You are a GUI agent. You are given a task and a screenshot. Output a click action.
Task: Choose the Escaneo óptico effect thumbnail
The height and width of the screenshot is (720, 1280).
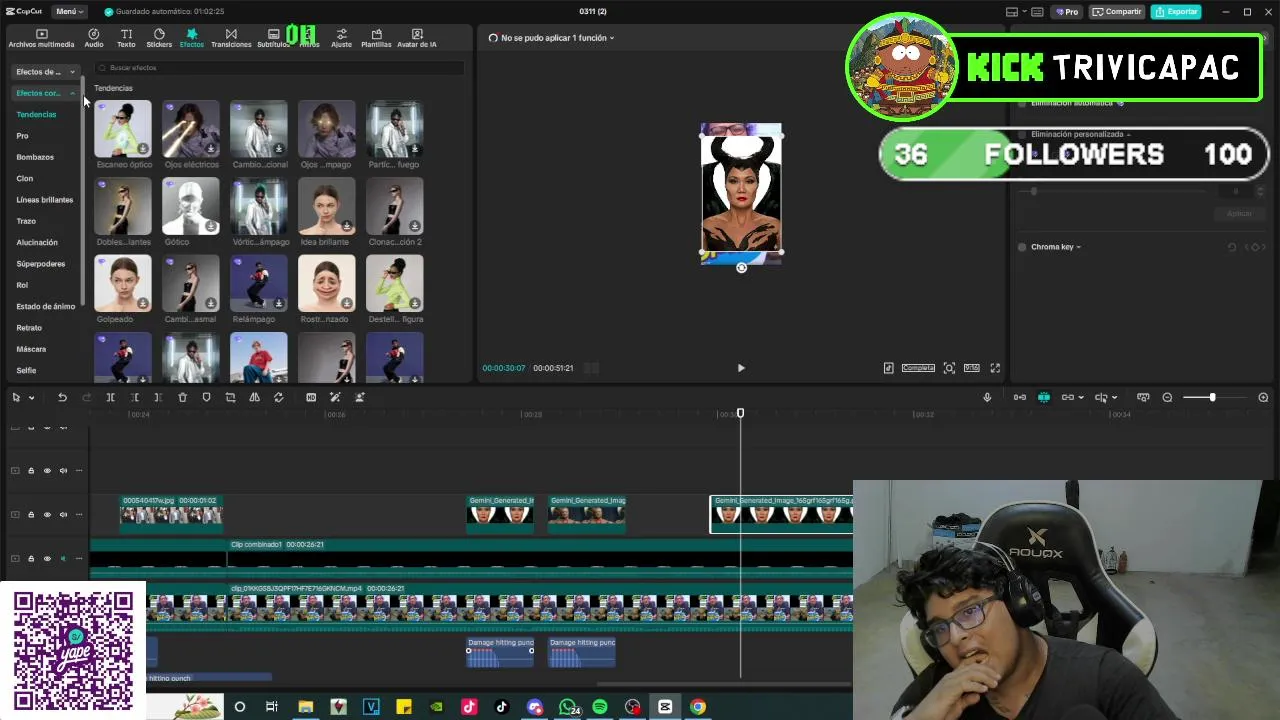(123, 128)
